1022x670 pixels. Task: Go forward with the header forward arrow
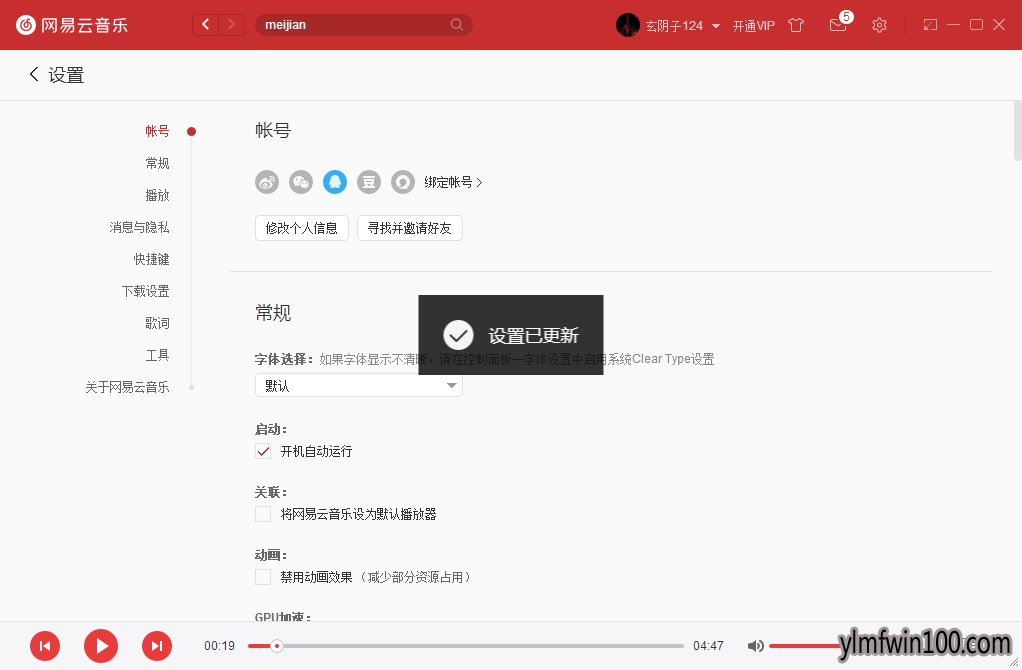click(x=231, y=25)
